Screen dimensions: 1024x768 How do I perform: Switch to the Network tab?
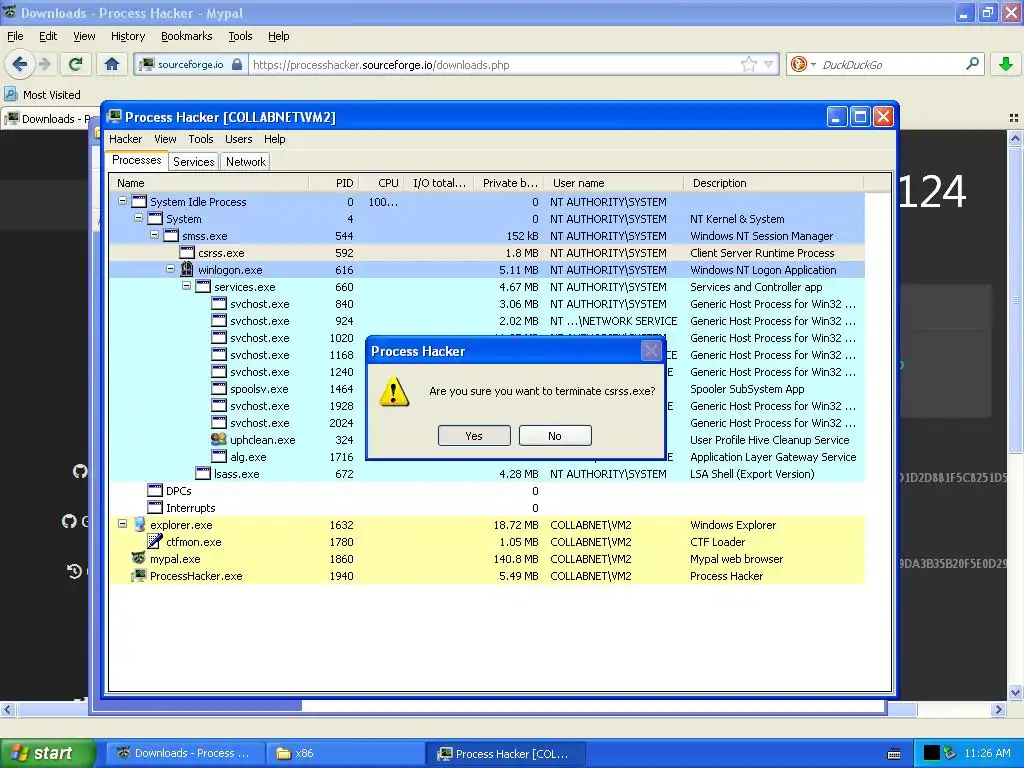pyautogui.click(x=246, y=161)
